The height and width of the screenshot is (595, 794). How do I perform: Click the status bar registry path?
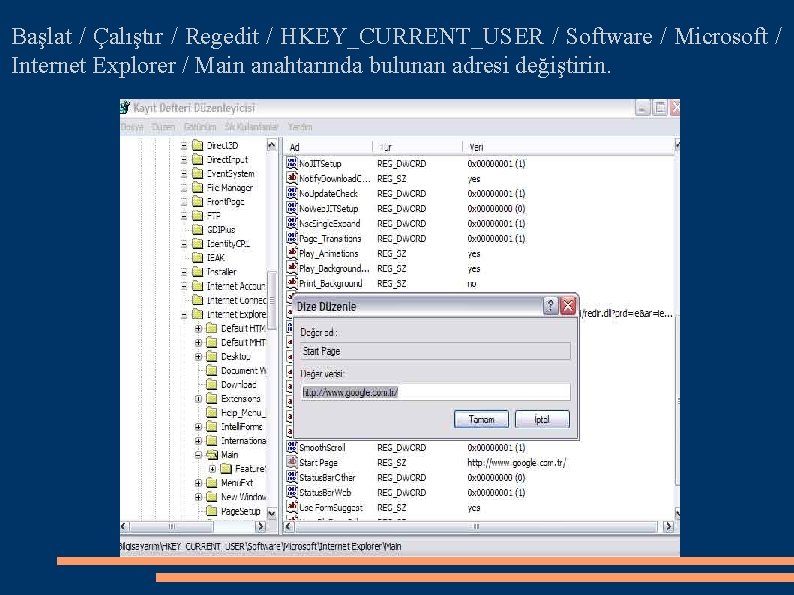261,546
